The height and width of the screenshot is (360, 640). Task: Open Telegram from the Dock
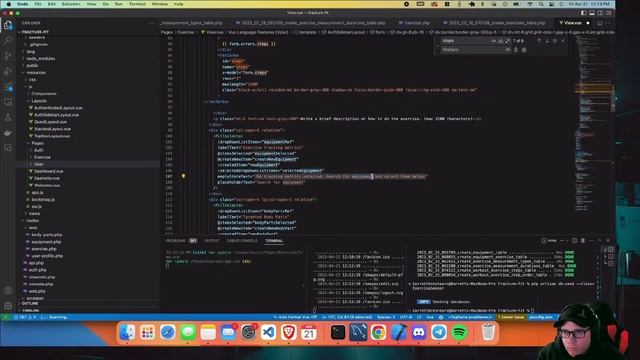[x=439, y=332]
